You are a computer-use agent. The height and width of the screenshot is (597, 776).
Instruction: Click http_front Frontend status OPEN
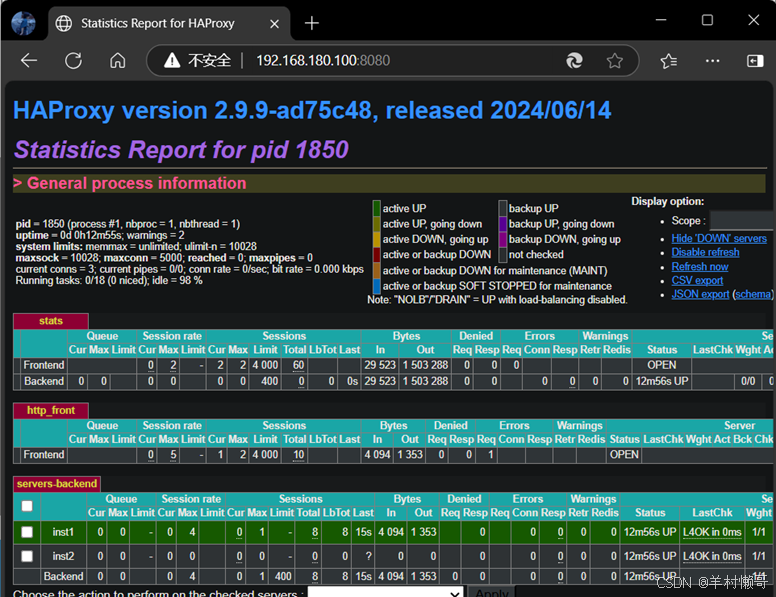(624, 454)
